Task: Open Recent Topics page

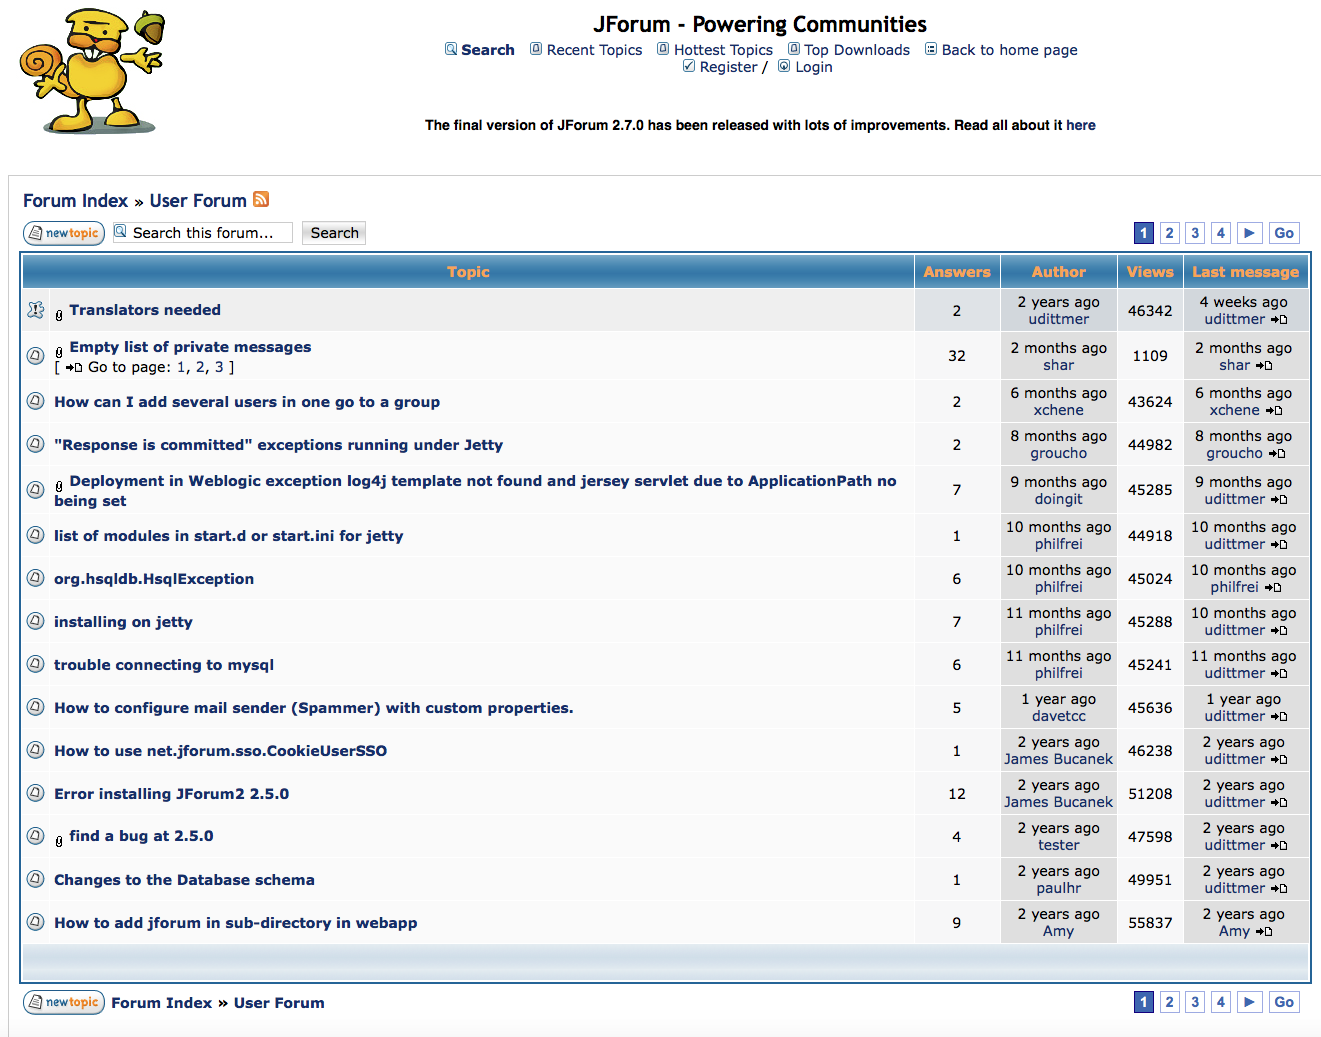Action: tap(594, 50)
